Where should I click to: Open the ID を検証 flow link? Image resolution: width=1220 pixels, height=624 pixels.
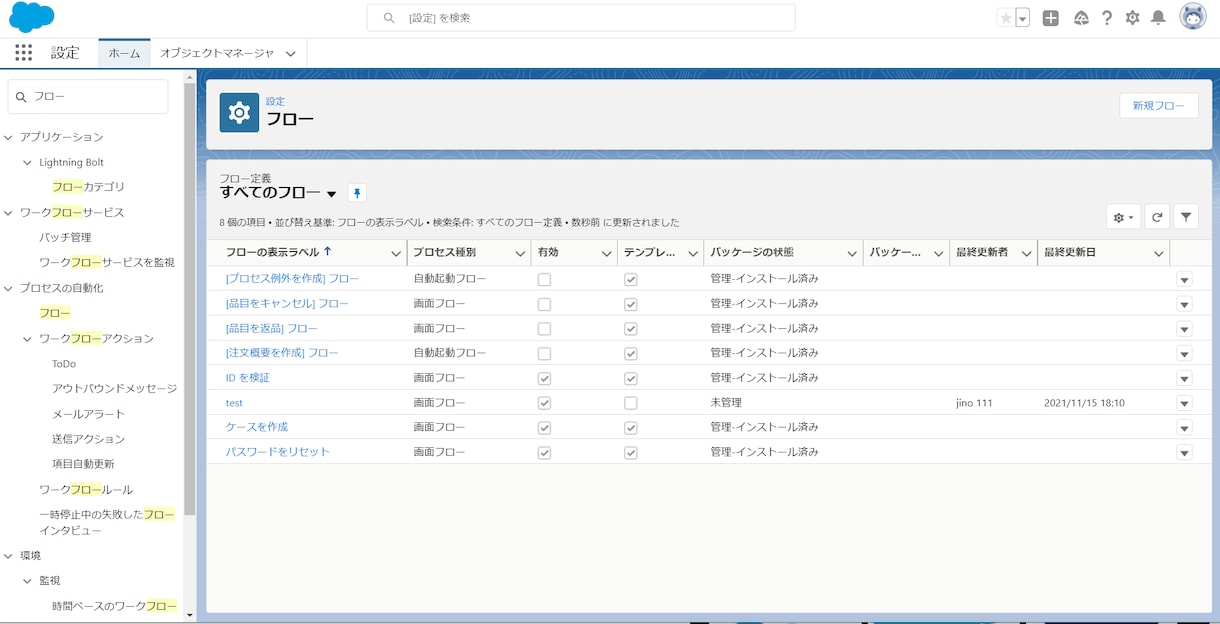tap(248, 378)
